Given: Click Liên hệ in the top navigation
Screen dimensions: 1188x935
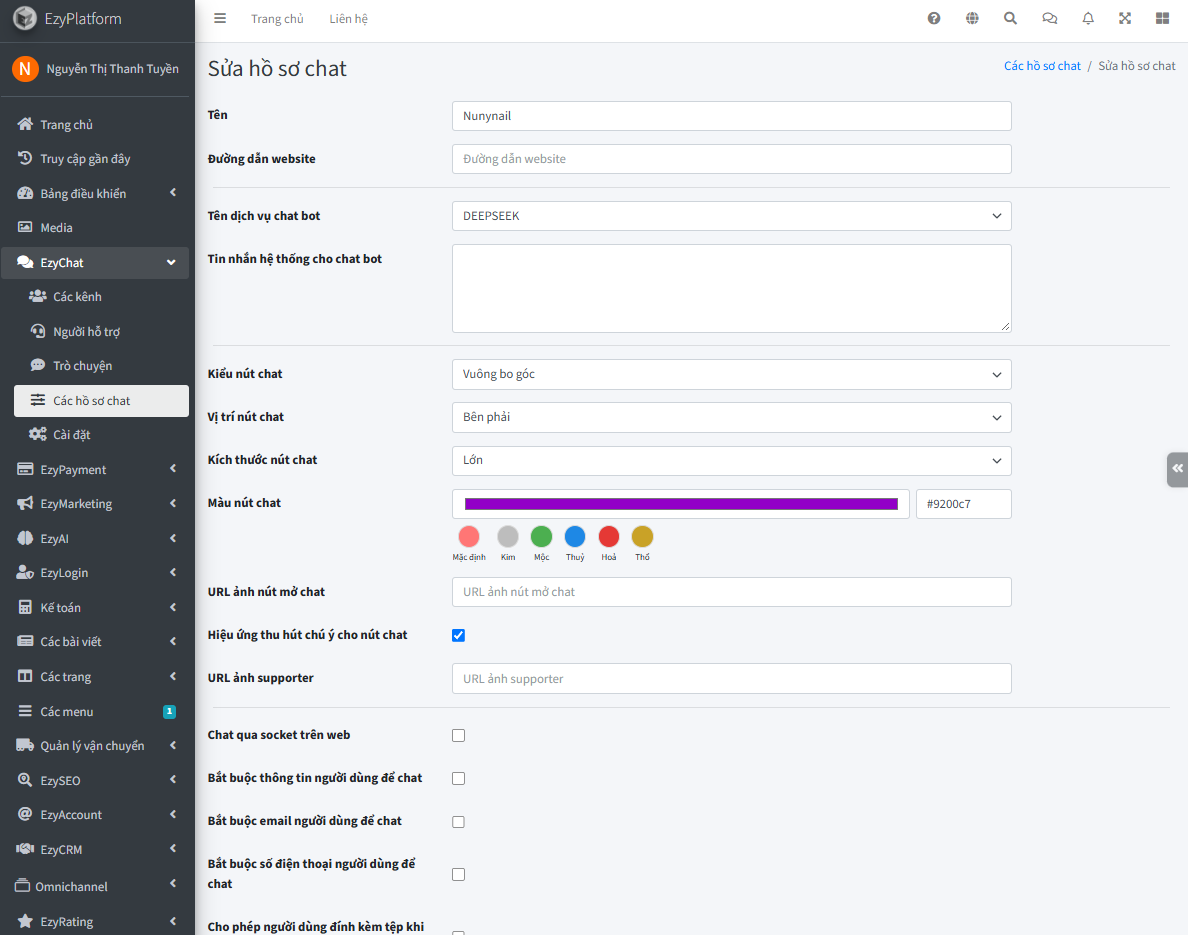Looking at the screenshot, I should pyautogui.click(x=349, y=19).
